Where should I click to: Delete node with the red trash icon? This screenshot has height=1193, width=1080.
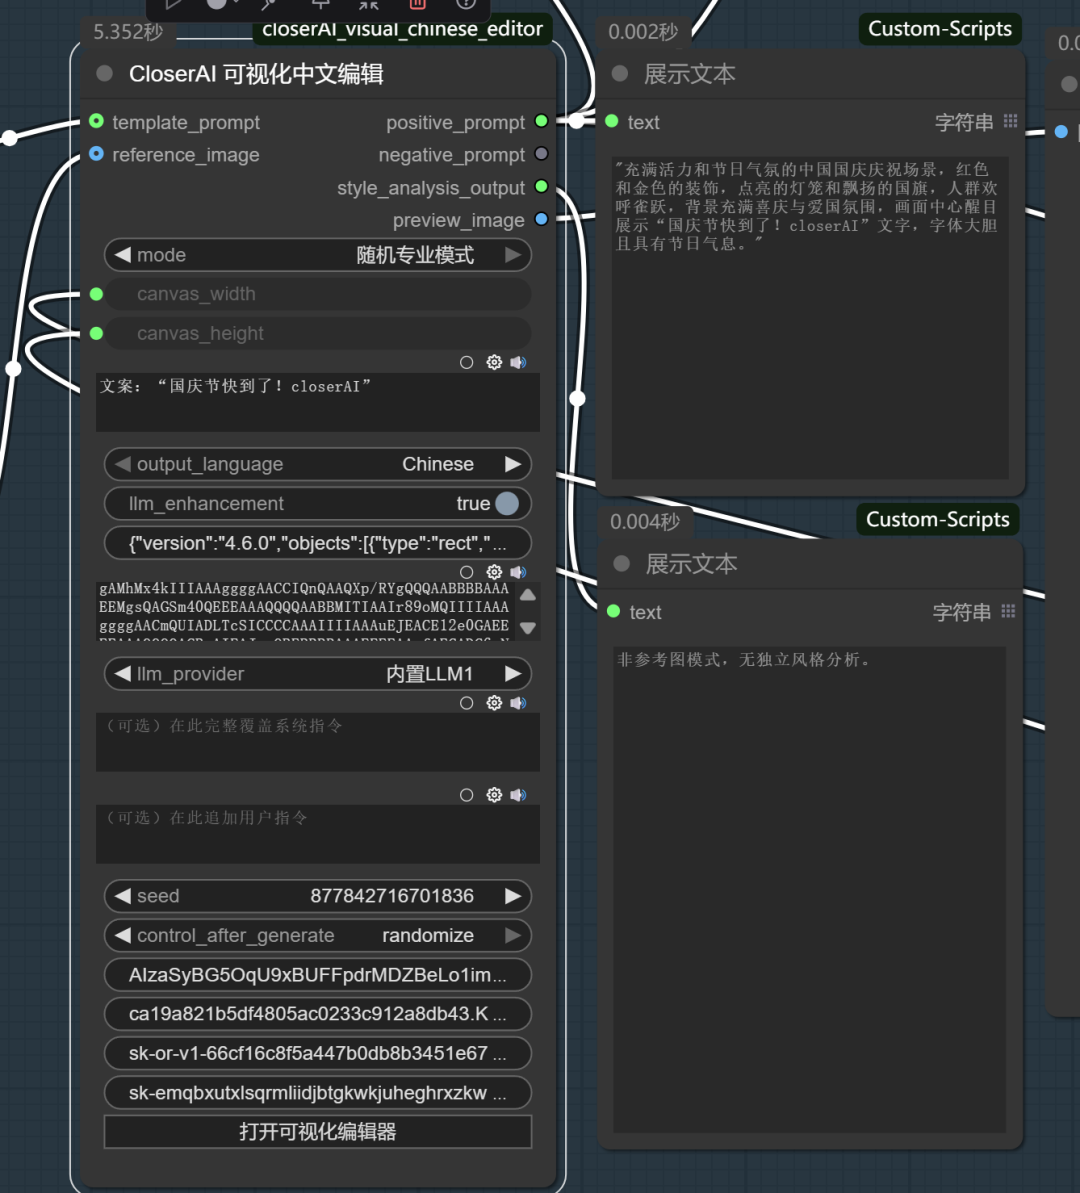tap(417, 4)
